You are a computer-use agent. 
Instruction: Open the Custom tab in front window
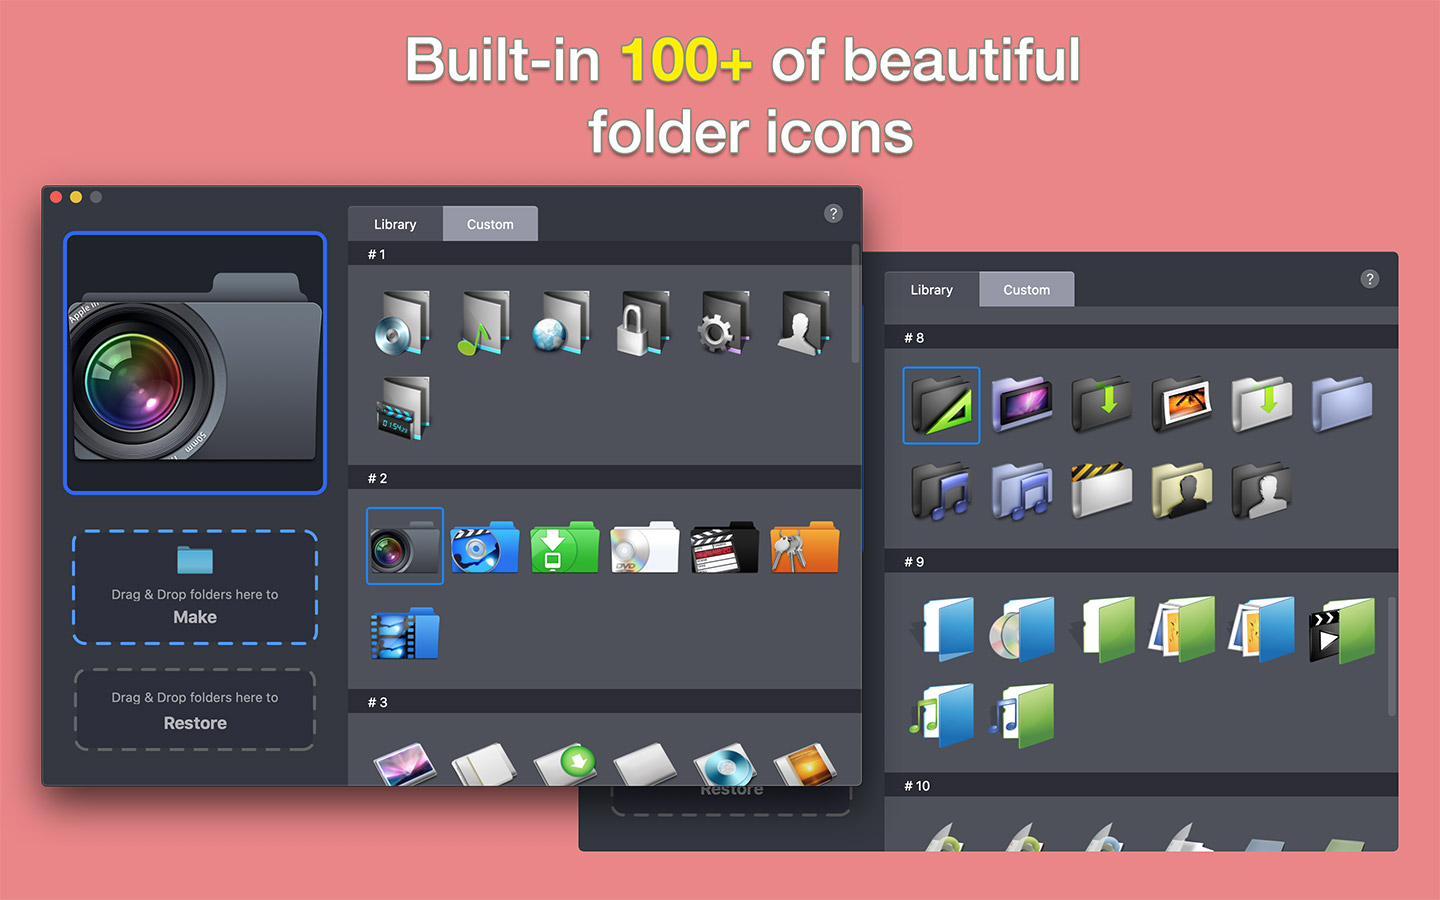(490, 224)
